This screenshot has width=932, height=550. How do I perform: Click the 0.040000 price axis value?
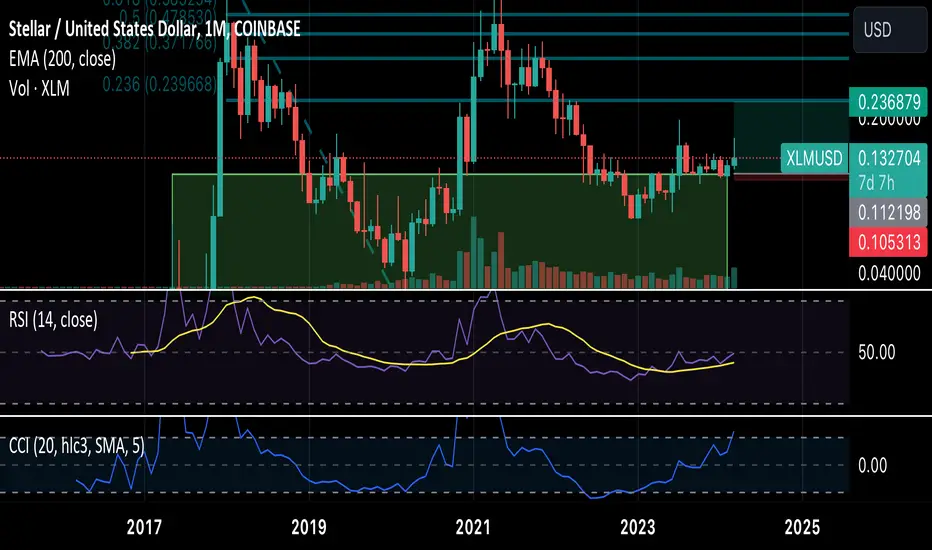(x=889, y=274)
